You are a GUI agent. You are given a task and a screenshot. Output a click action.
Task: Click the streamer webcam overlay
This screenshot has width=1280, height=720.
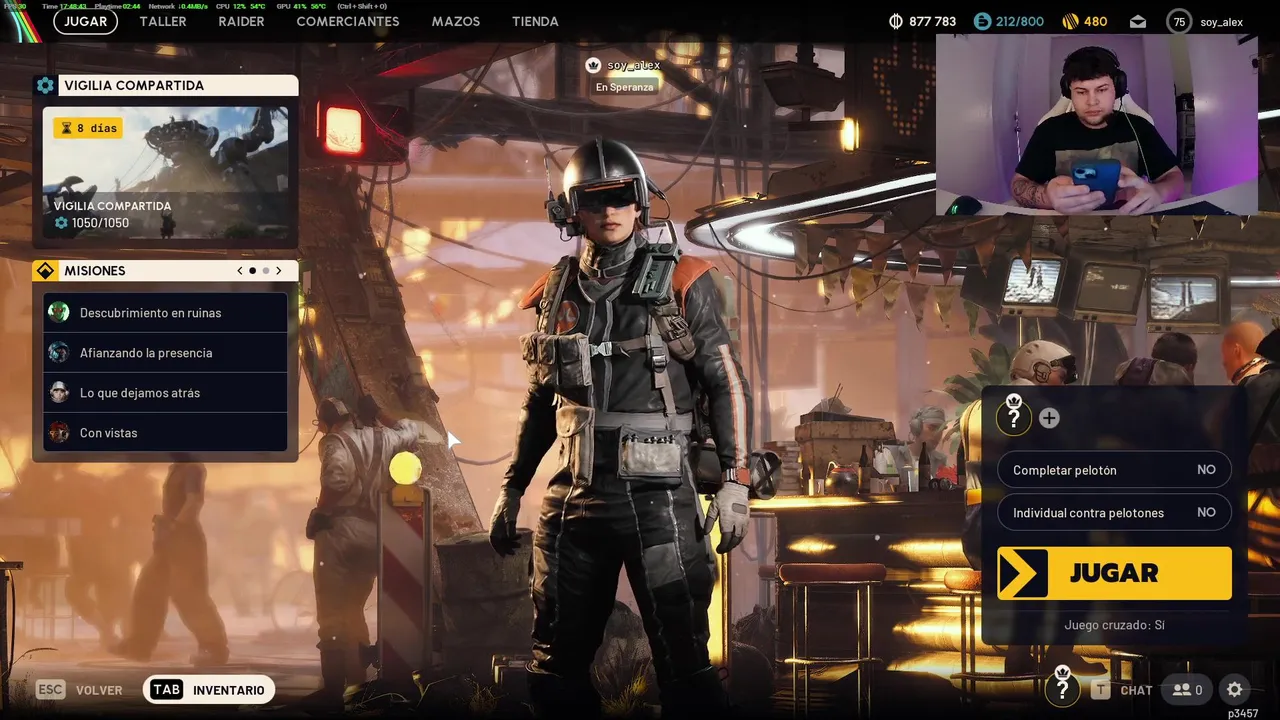pos(1096,125)
